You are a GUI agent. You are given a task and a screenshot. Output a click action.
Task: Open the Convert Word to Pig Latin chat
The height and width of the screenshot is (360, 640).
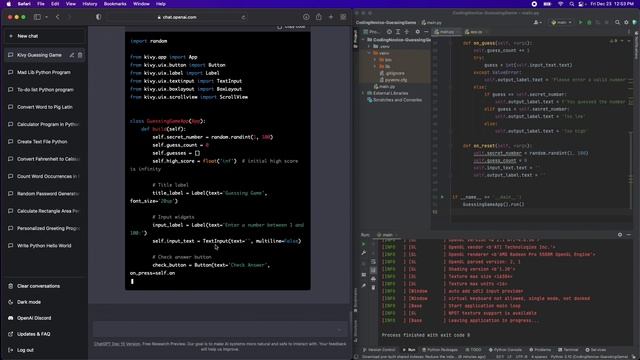tap(45, 107)
